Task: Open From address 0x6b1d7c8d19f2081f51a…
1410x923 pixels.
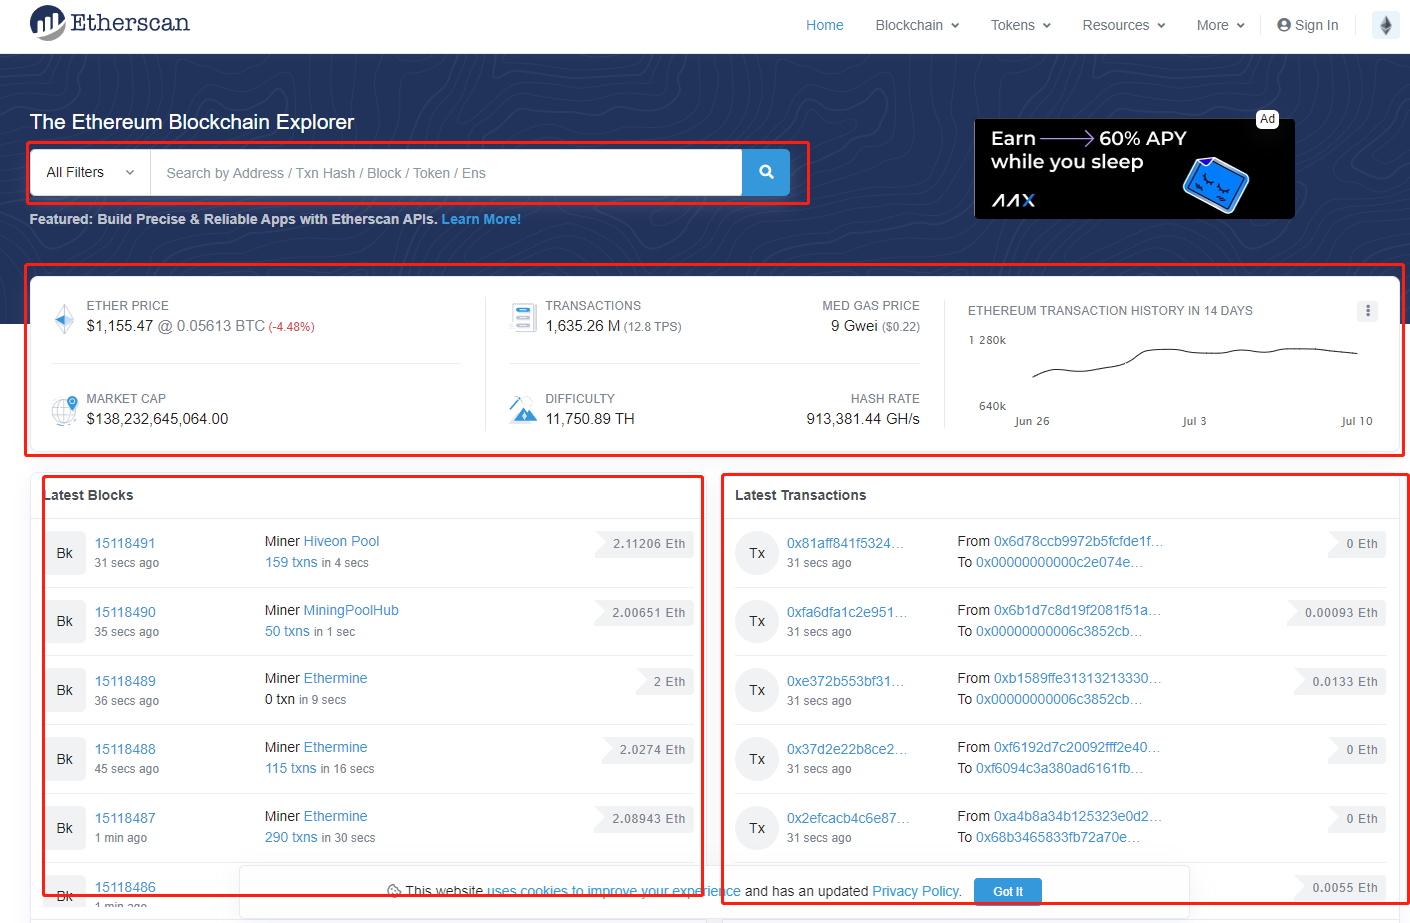Action: 1077,610
